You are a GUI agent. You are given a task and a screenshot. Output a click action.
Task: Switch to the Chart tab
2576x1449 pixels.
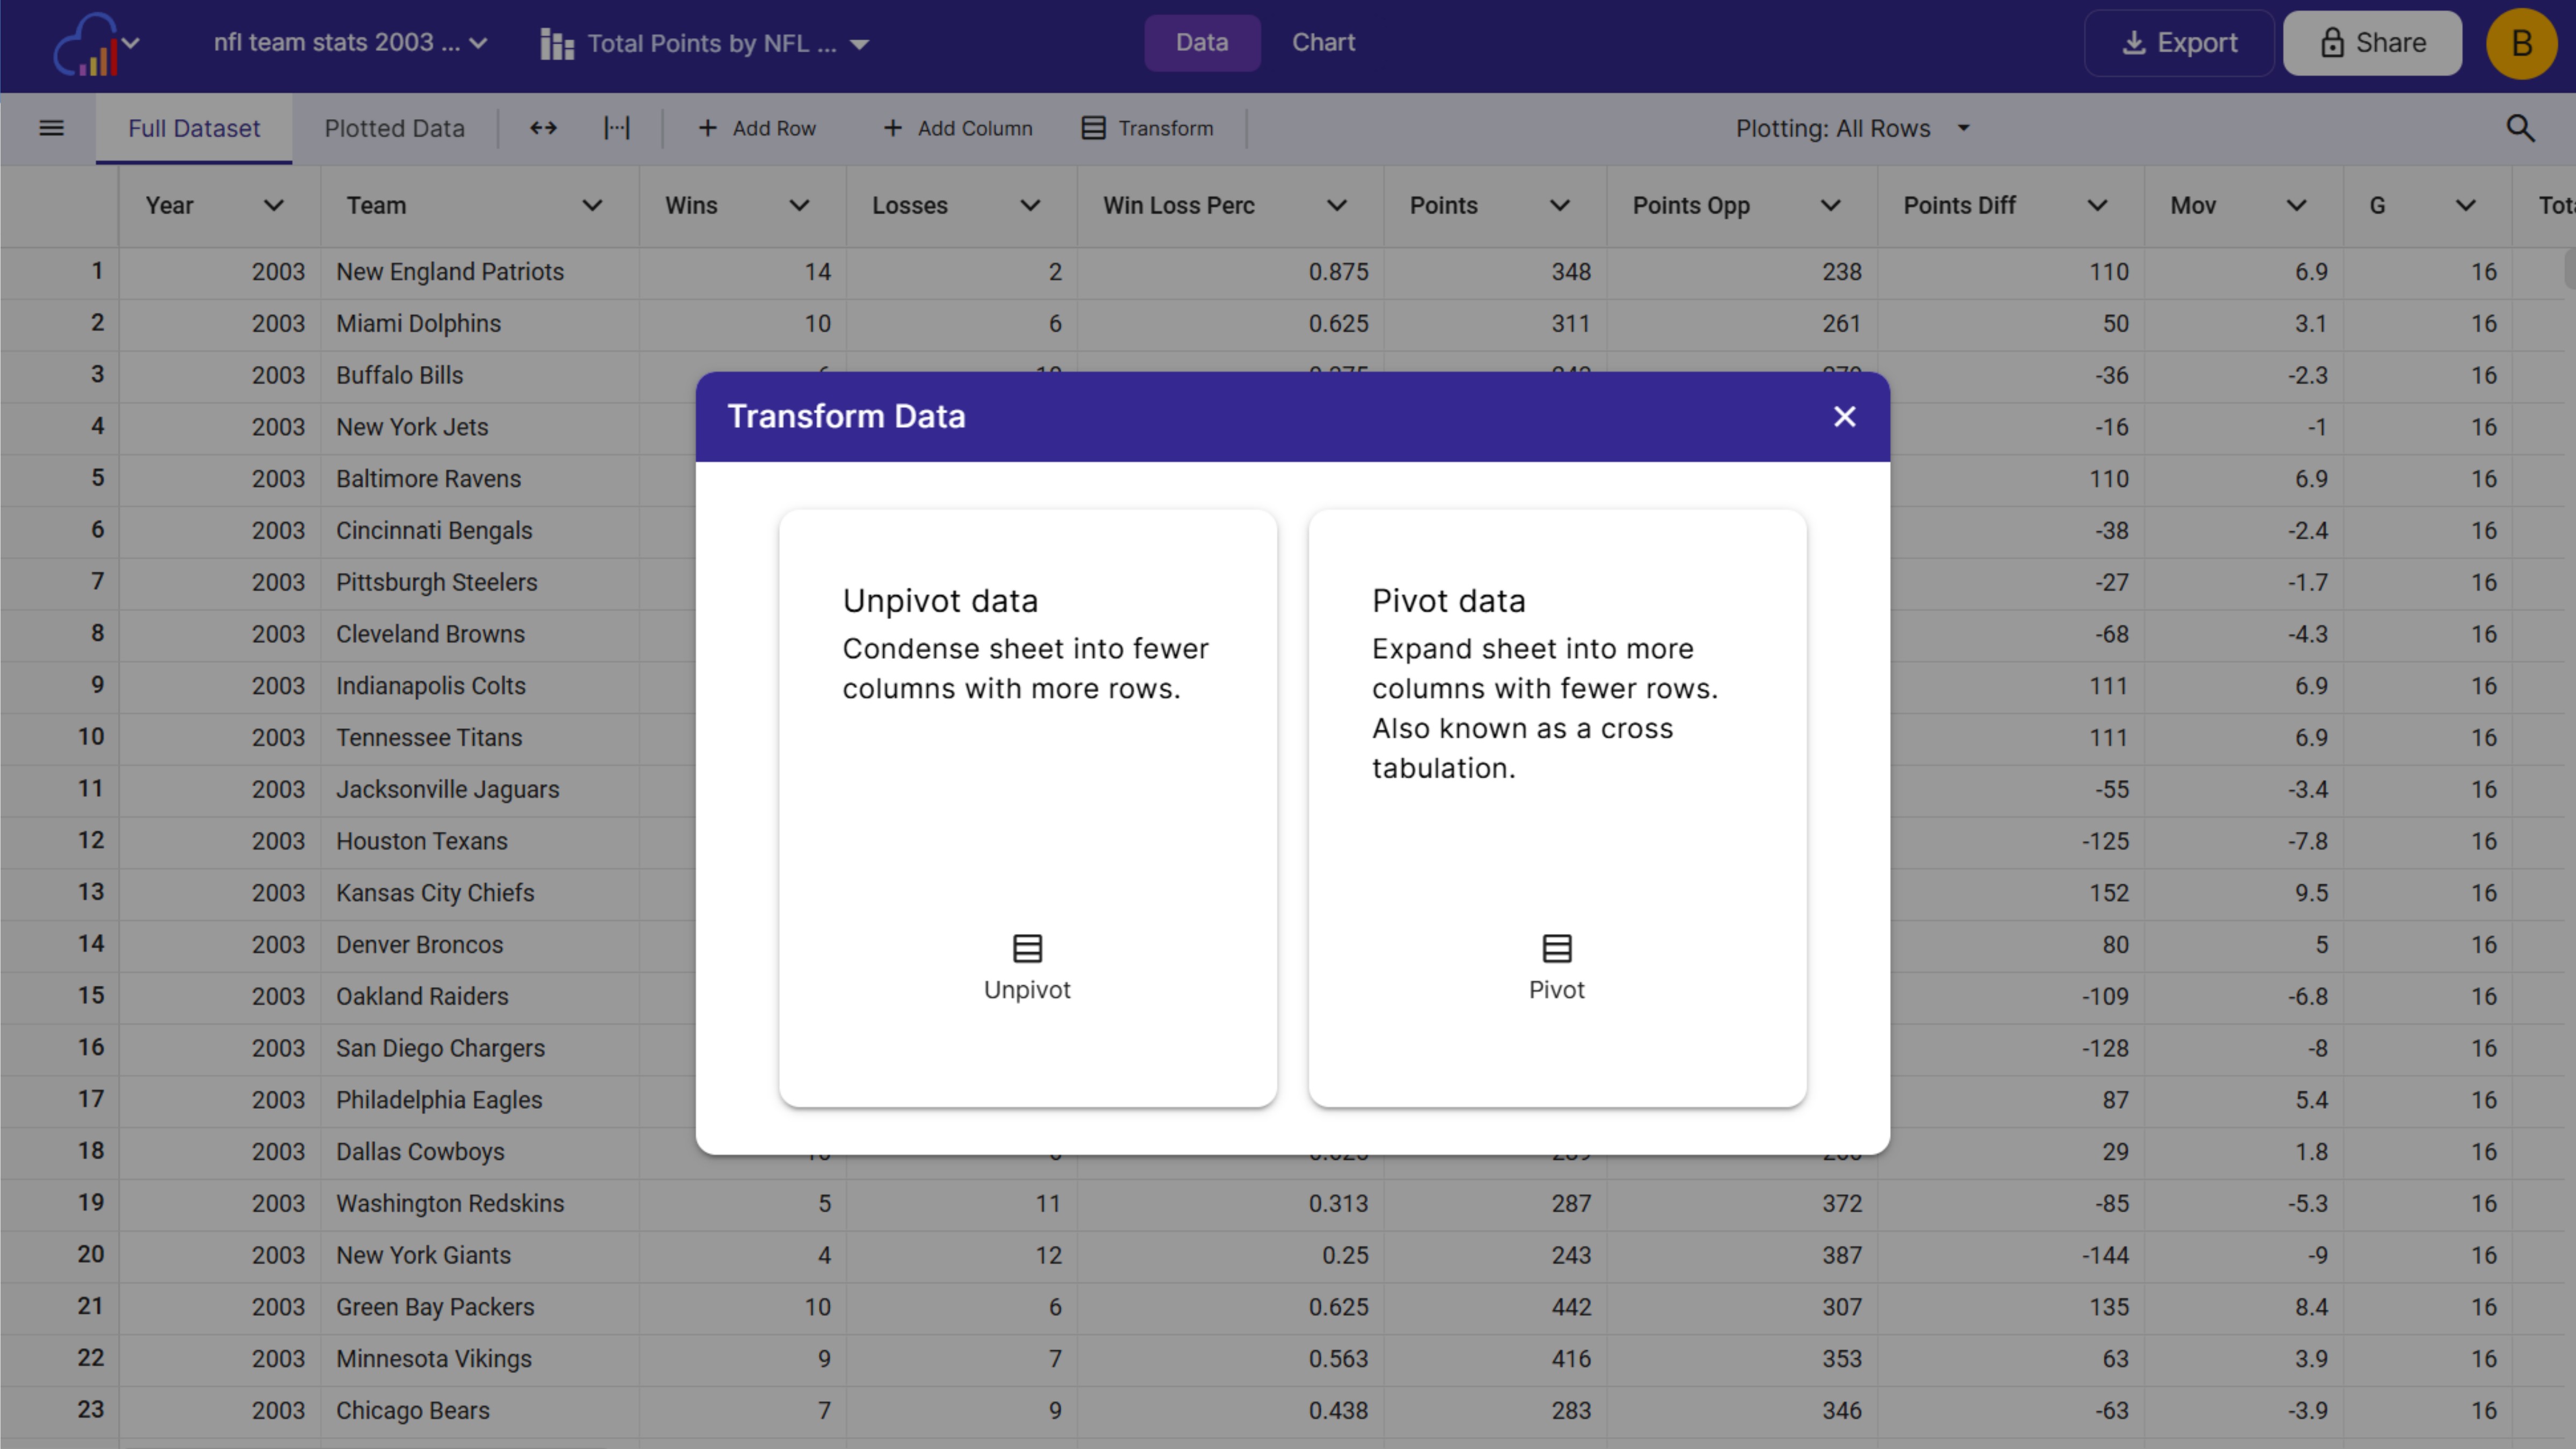coord(1323,43)
